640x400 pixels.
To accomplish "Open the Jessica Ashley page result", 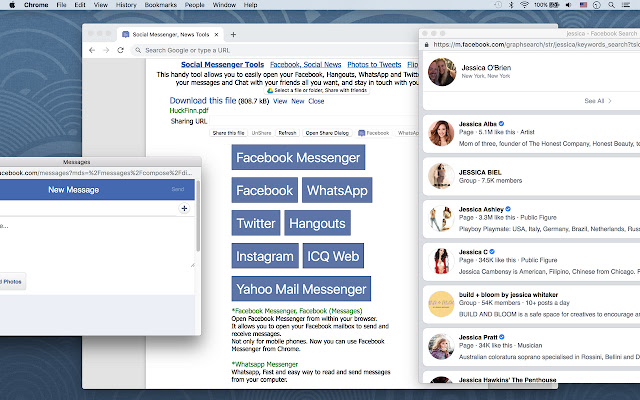I will [x=531, y=219].
